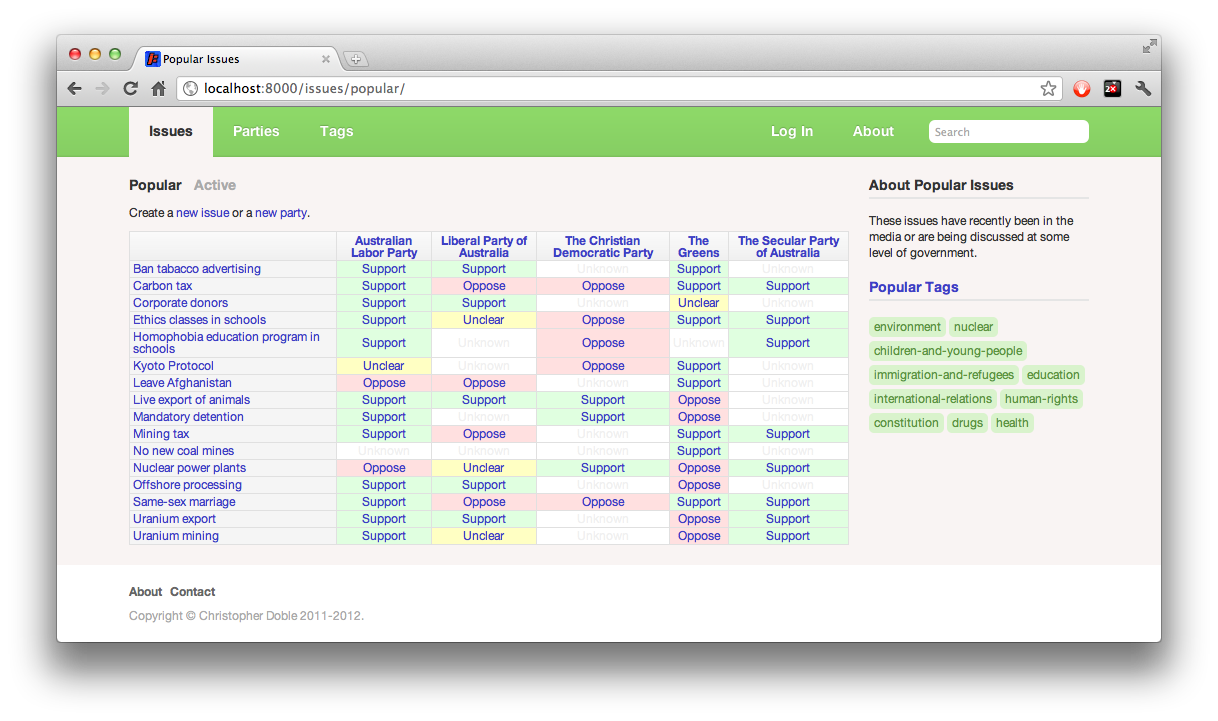Focus the browser address bar
Image resolution: width=1218 pixels, height=721 pixels.
coord(620,88)
